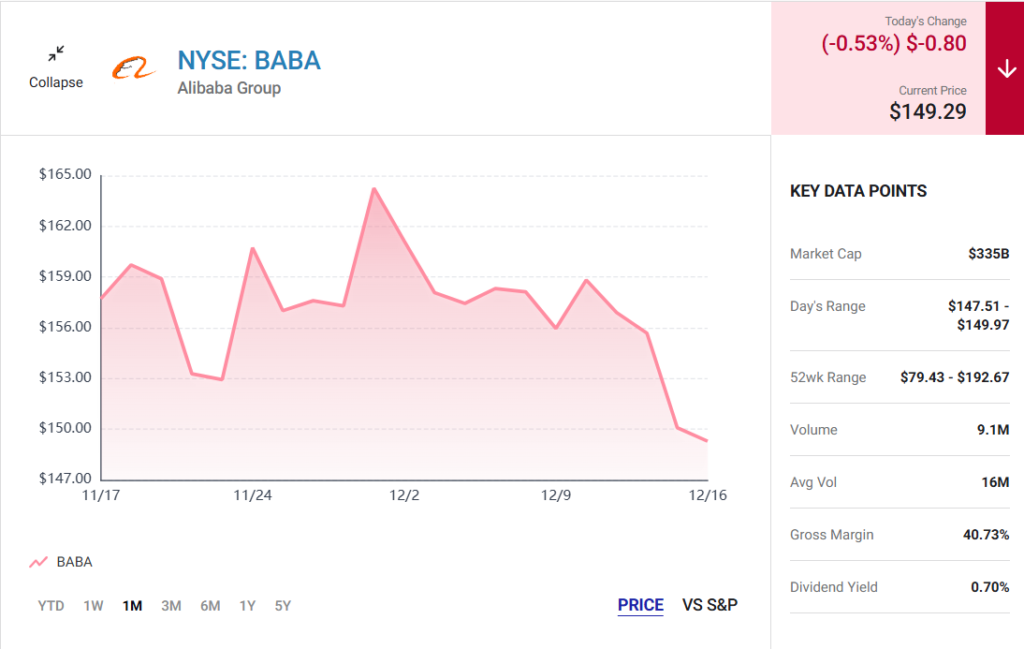Show the 5Y price history

pyautogui.click(x=283, y=605)
